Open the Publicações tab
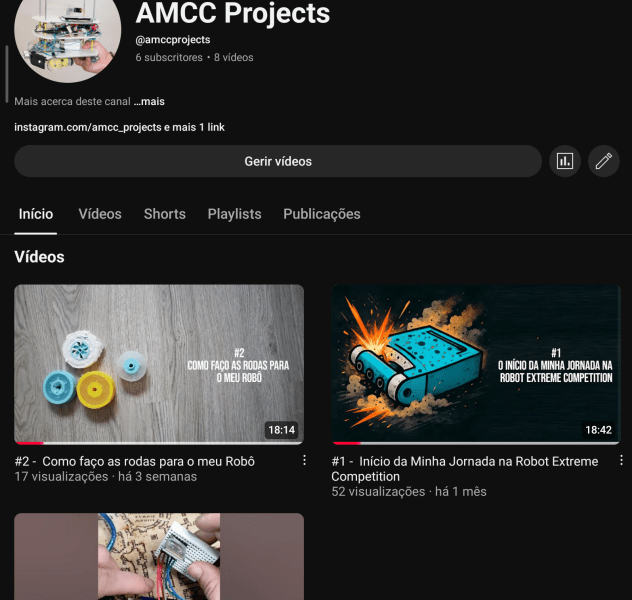Image resolution: width=632 pixels, height=600 pixels. click(322, 214)
